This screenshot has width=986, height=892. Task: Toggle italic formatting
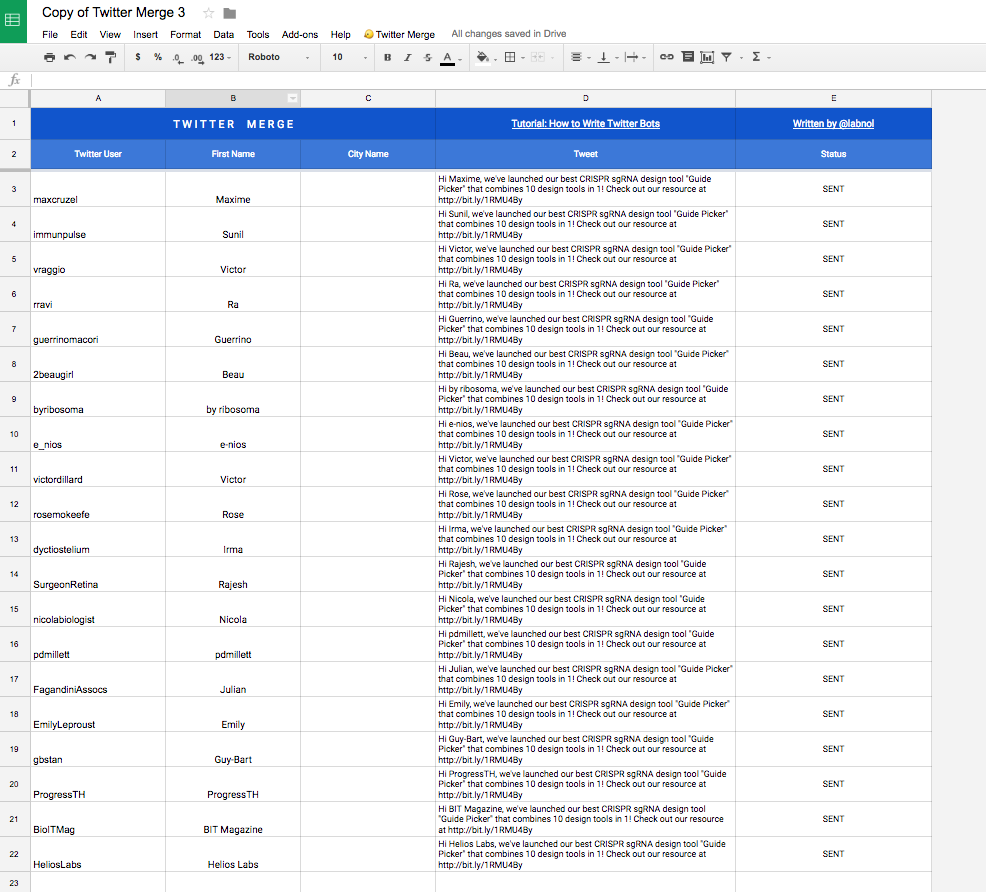click(x=407, y=57)
